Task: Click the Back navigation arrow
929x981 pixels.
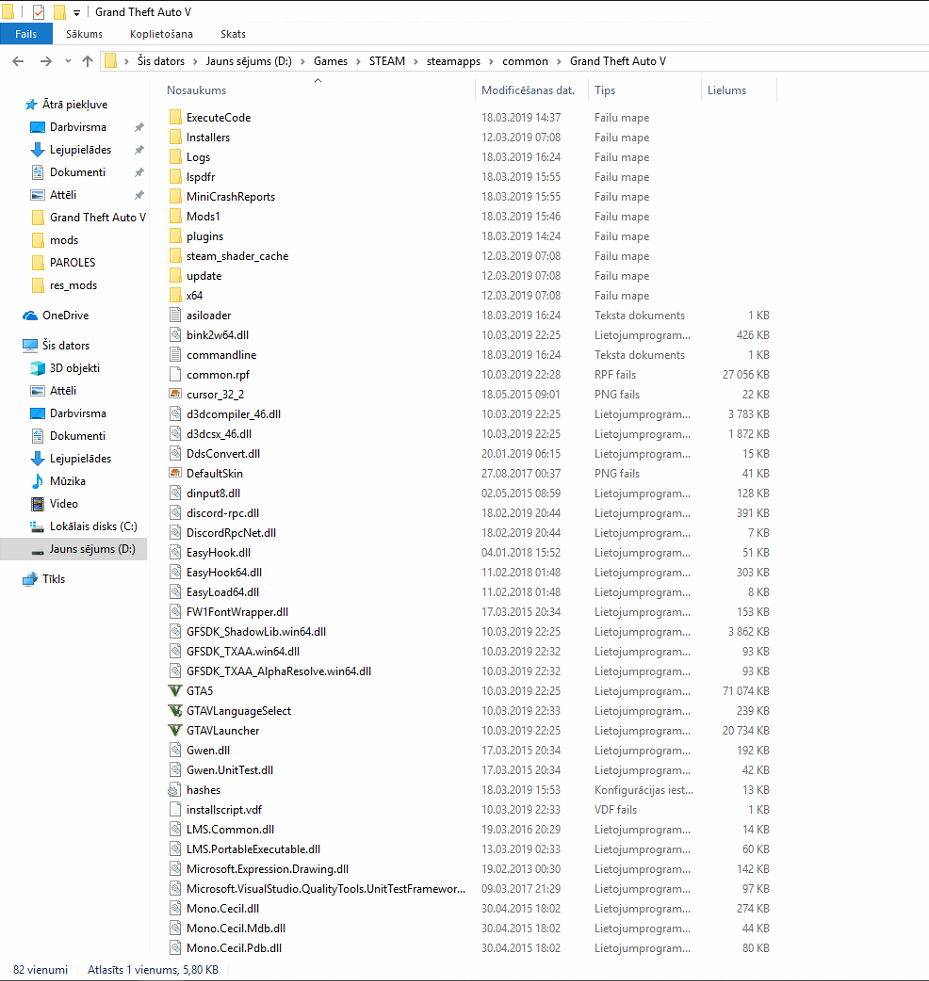Action: (18, 61)
